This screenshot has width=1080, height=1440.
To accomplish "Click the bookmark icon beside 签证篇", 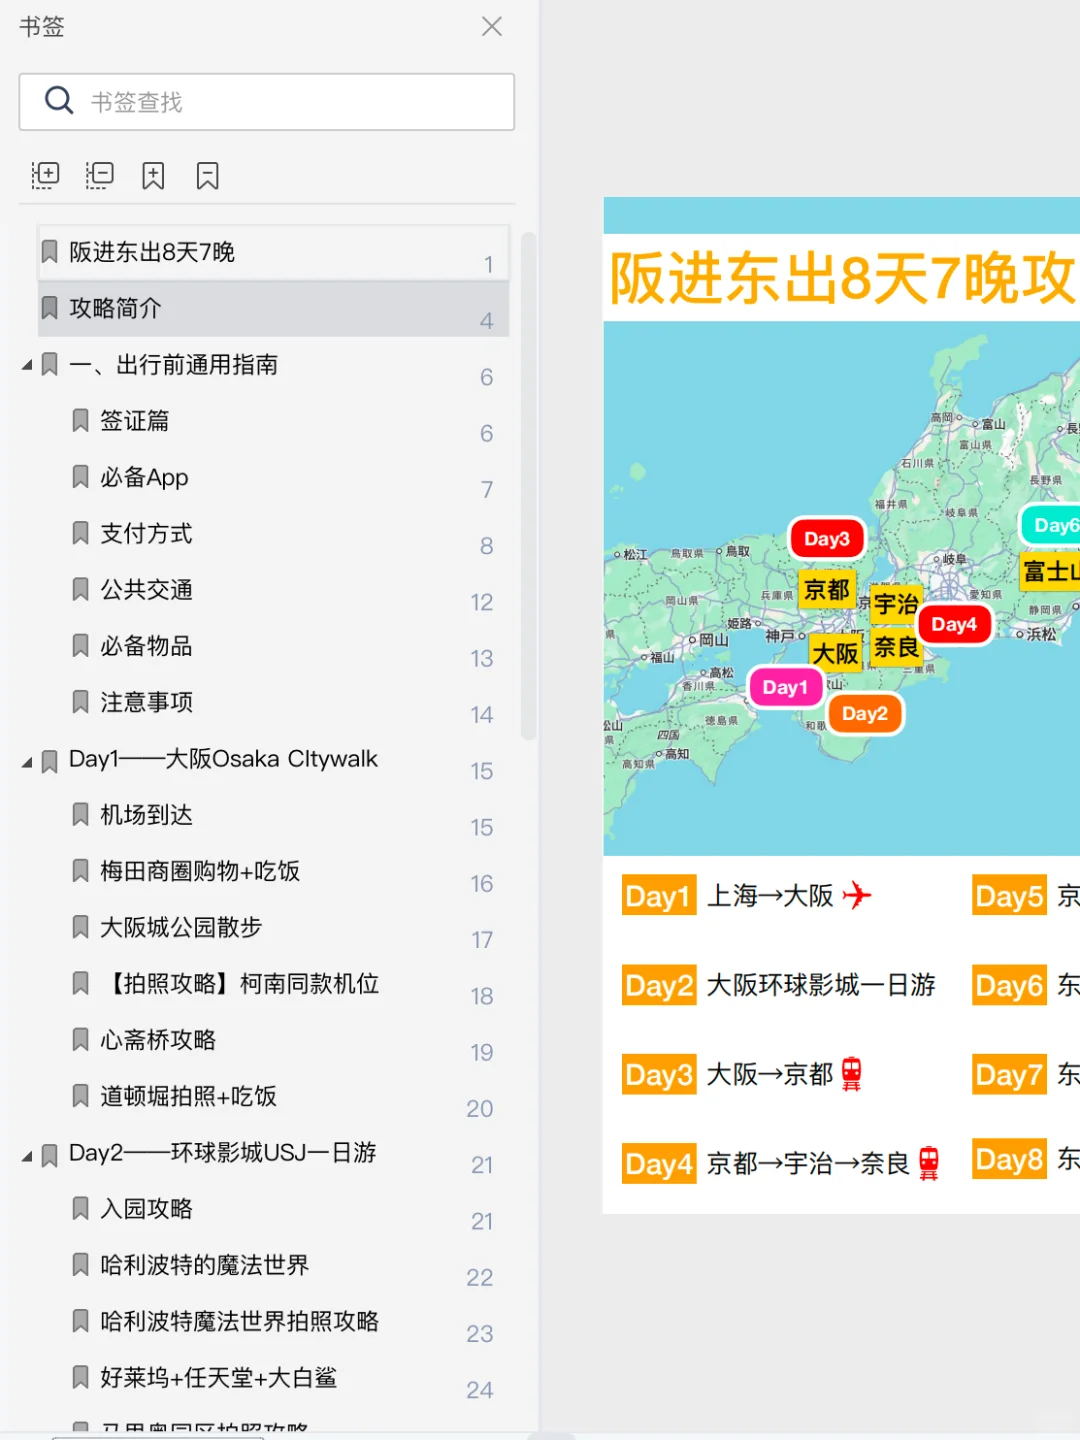I will coord(80,420).
